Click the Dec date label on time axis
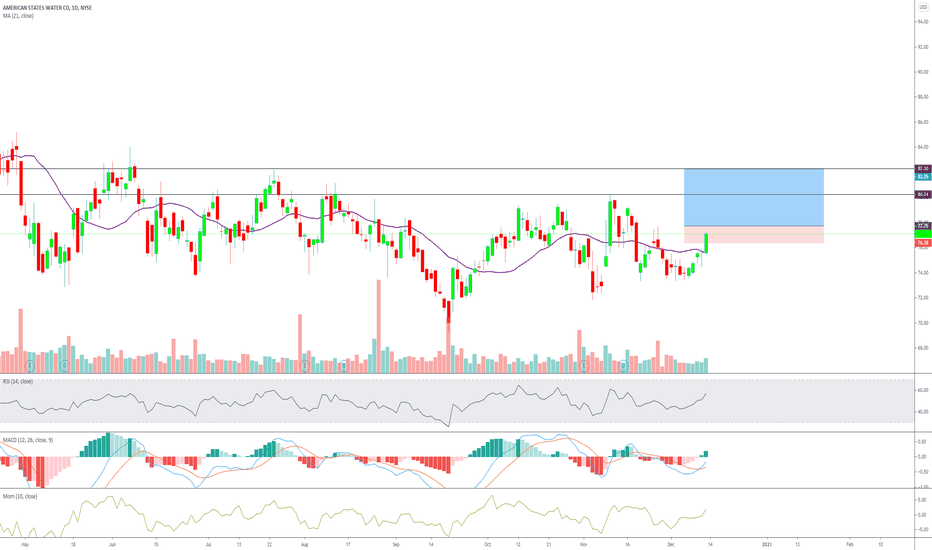The height and width of the screenshot is (550, 932). point(671,544)
